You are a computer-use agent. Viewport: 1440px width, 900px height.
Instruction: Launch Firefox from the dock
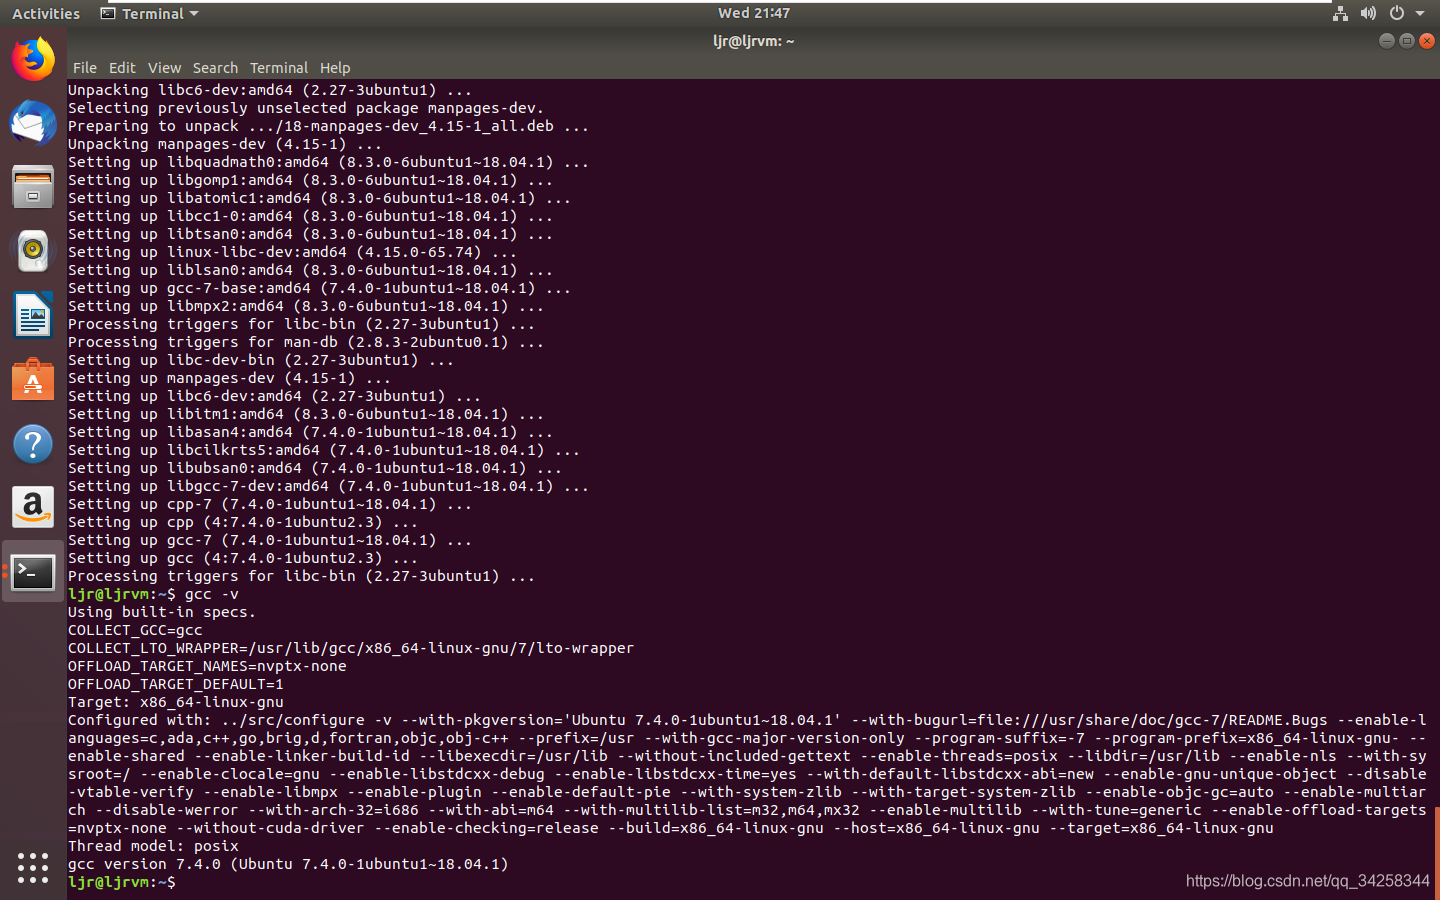33,59
